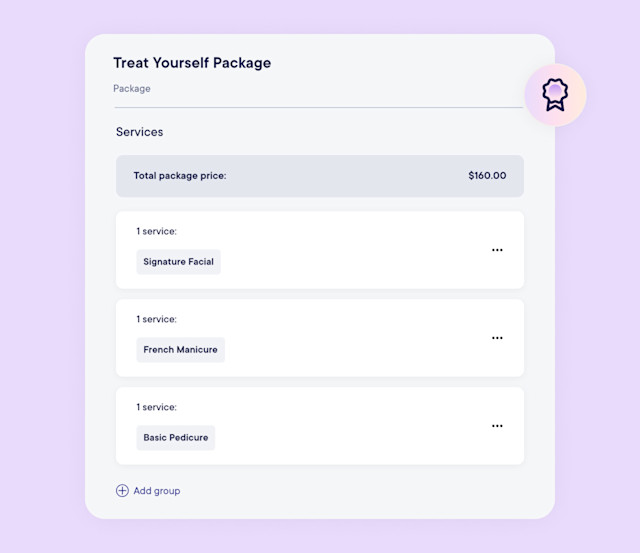Open the three-dots menu for Basic Pedicure
The height and width of the screenshot is (553, 640).
click(x=497, y=426)
